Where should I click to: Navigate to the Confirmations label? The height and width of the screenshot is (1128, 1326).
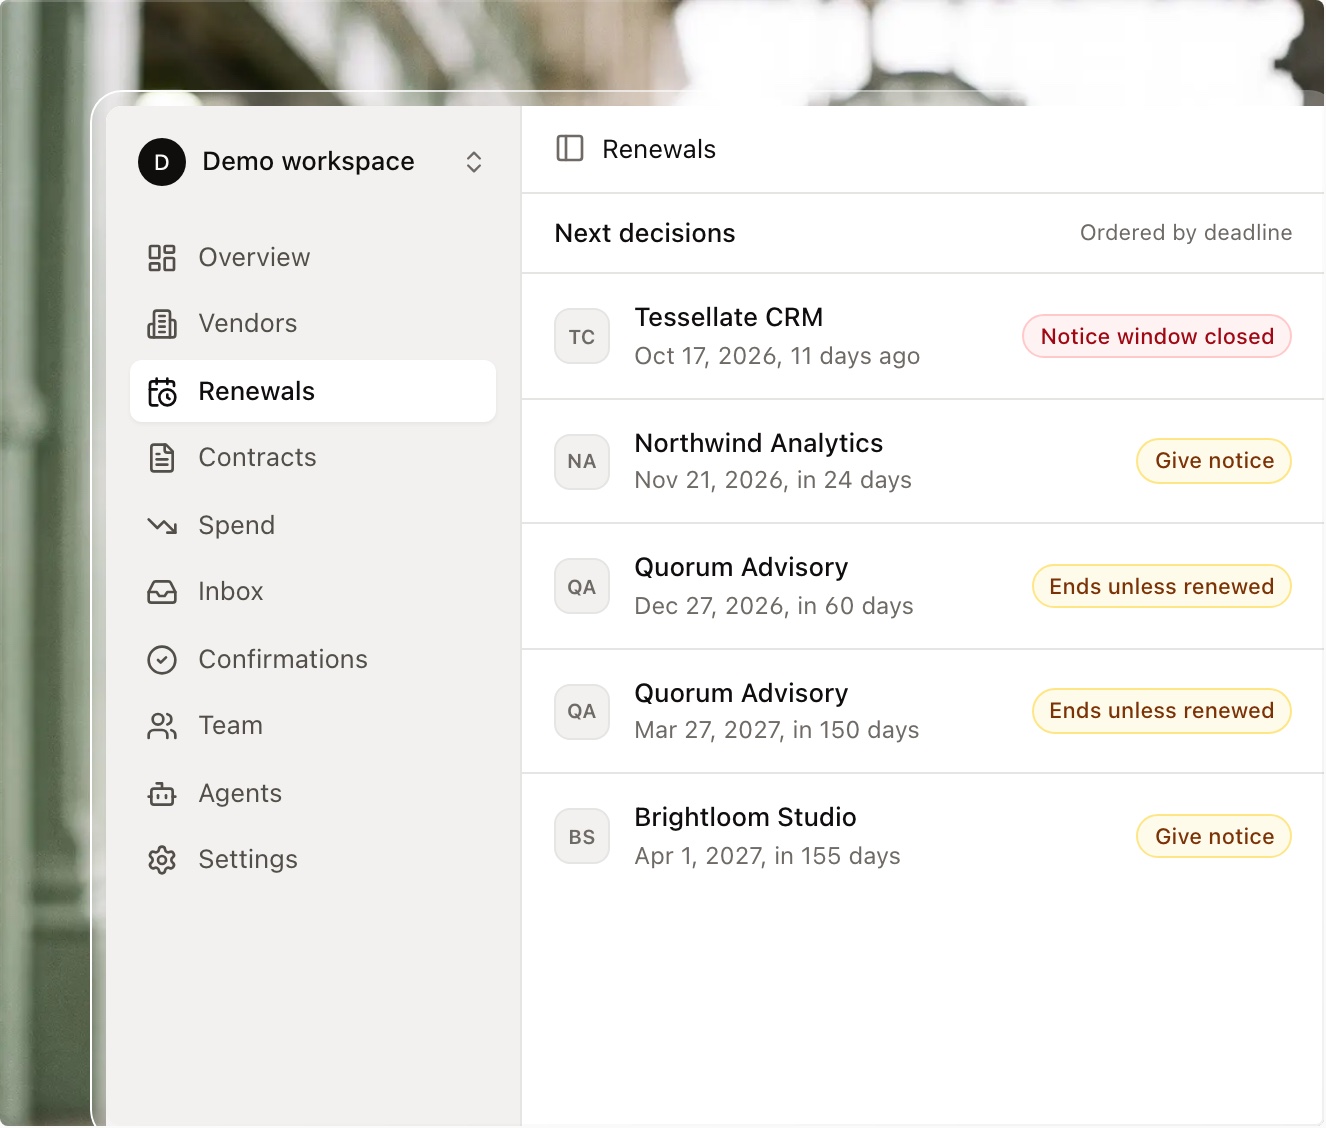coord(283,660)
